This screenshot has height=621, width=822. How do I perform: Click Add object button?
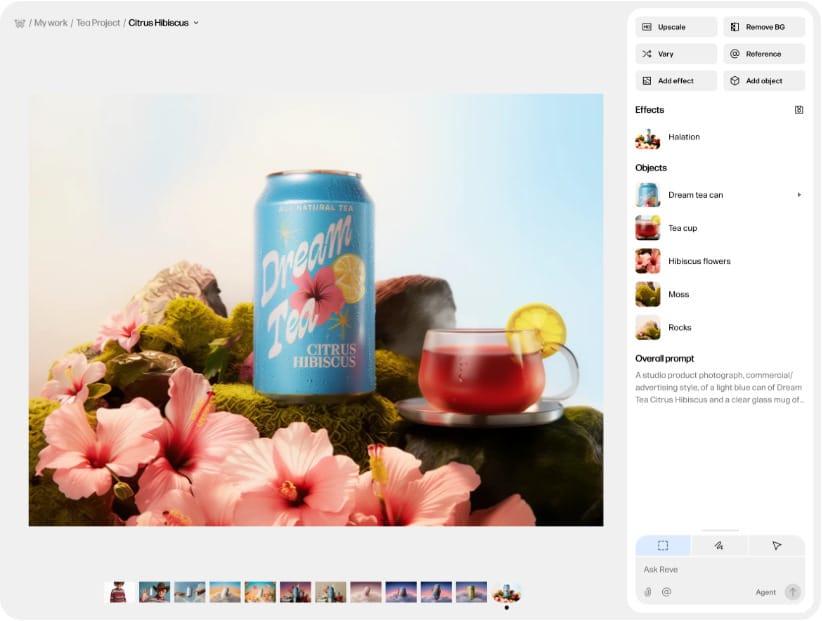coord(764,81)
